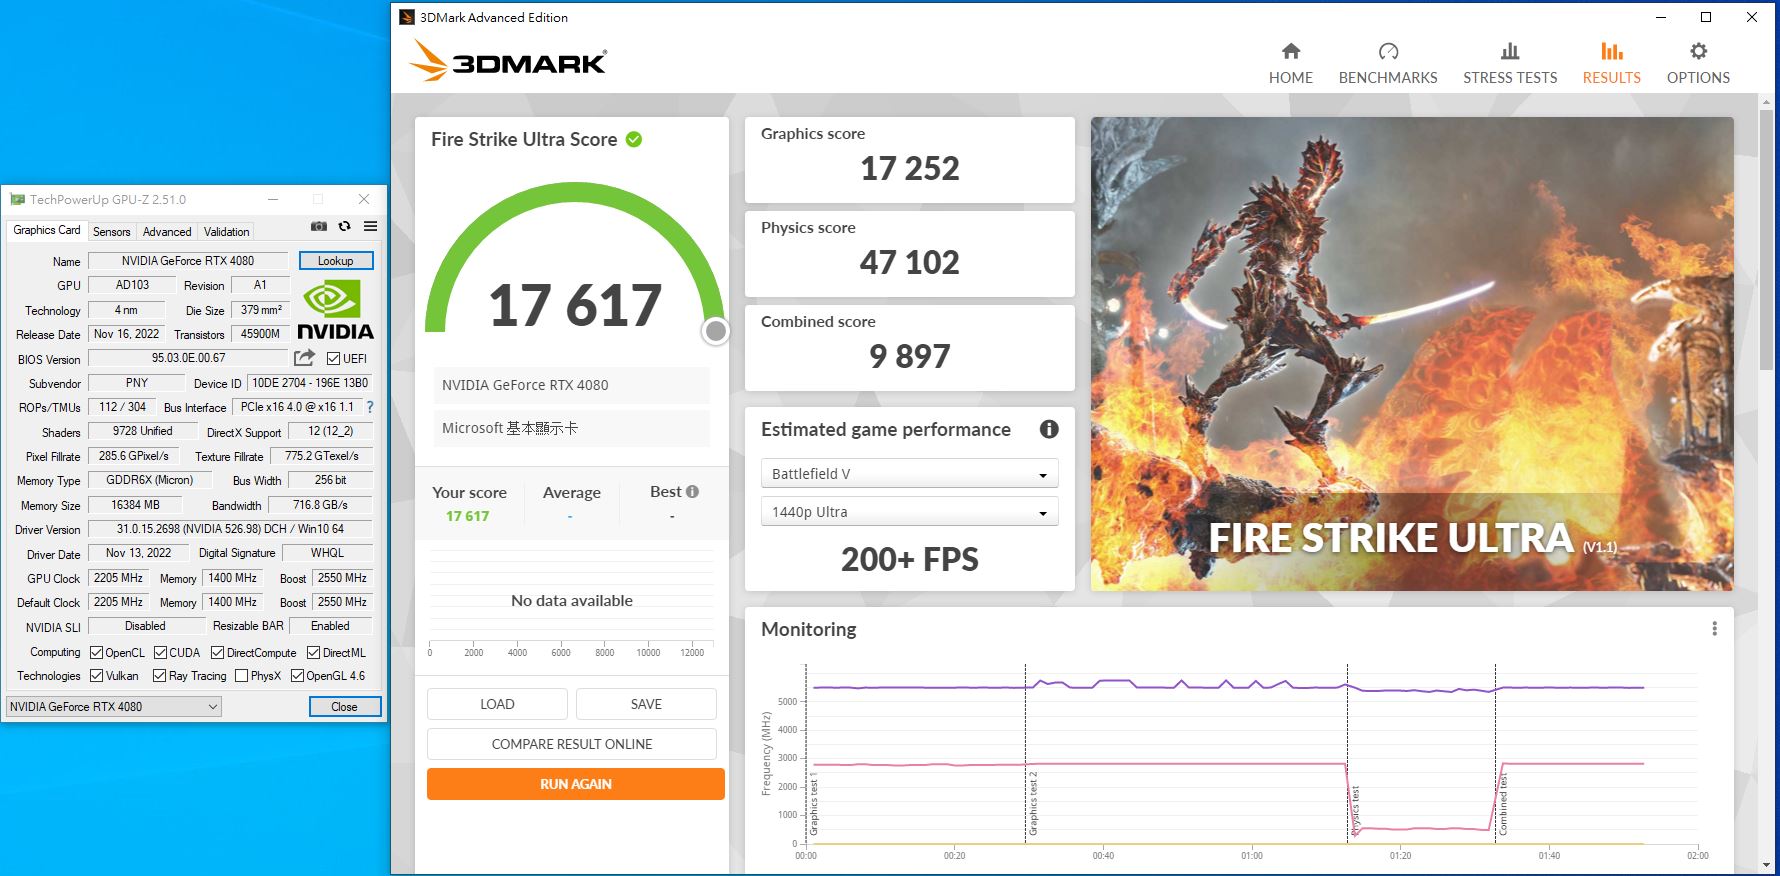The image size is (1780, 876).
Task: Open the Benchmarks section
Action: [1388, 63]
